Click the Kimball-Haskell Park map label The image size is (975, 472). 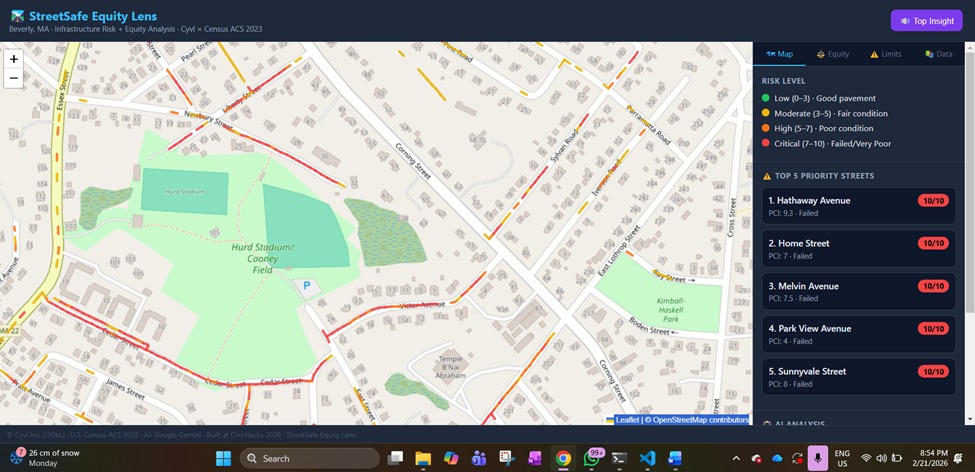pyautogui.click(x=670, y=310)
